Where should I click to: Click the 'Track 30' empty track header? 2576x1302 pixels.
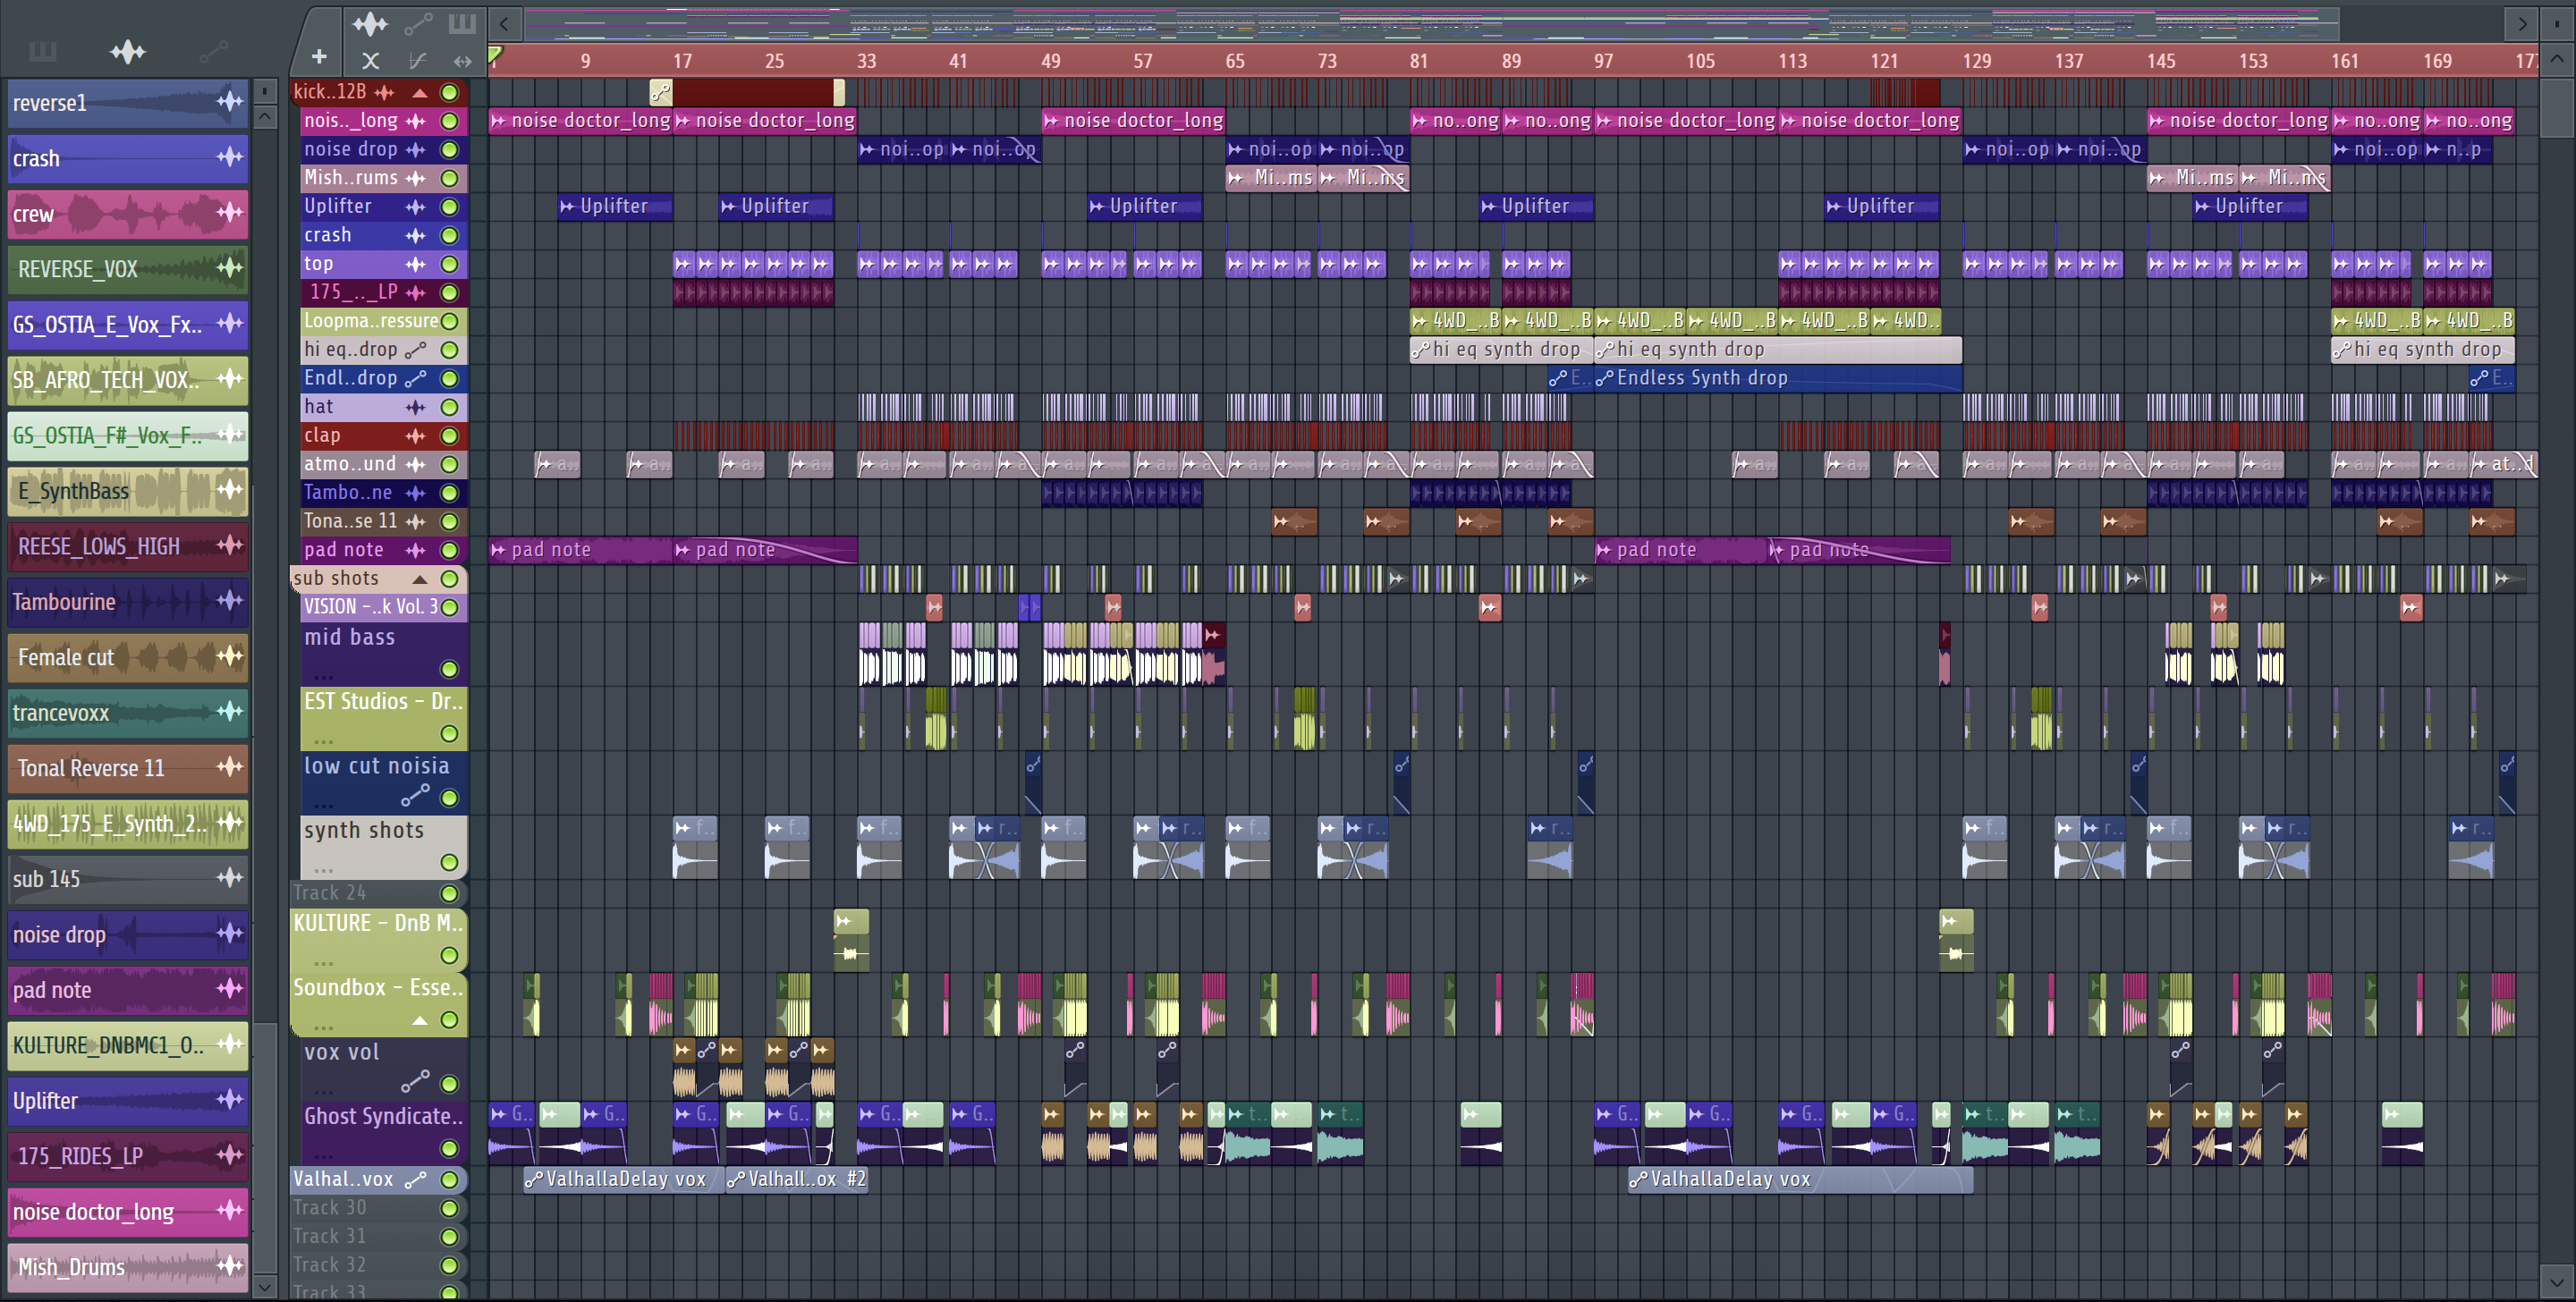(378, 1208)
